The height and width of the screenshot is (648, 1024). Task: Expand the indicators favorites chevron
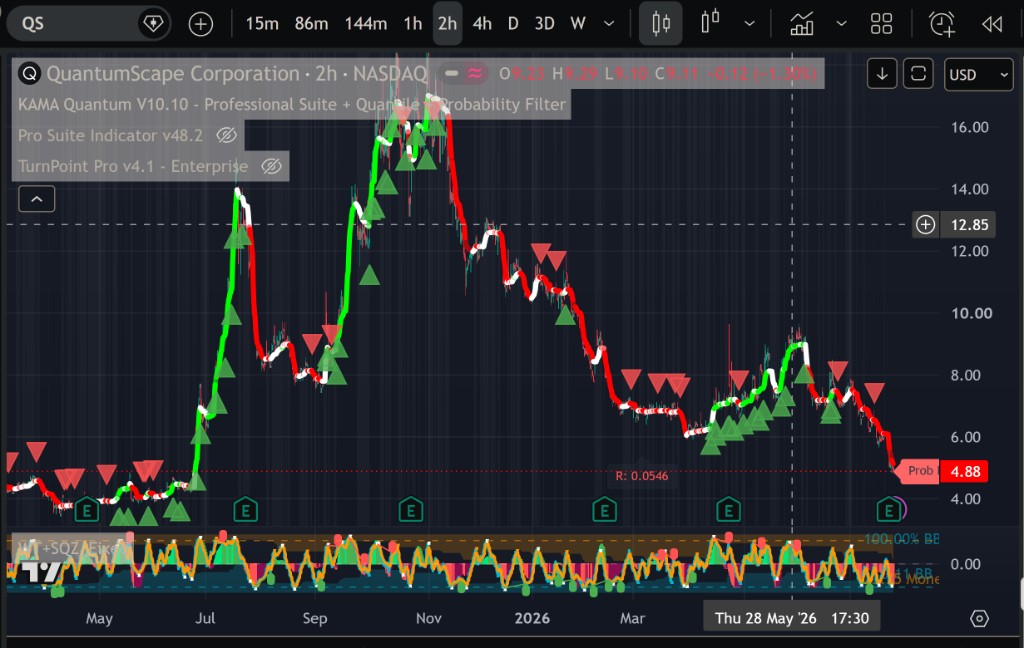click(x=841, y=24)
